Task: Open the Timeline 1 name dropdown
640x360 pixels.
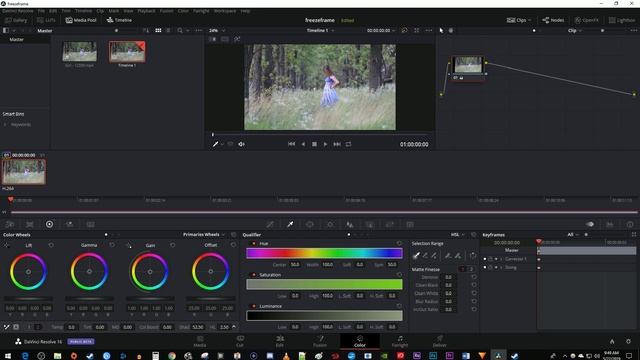Action: click(320, 31)
